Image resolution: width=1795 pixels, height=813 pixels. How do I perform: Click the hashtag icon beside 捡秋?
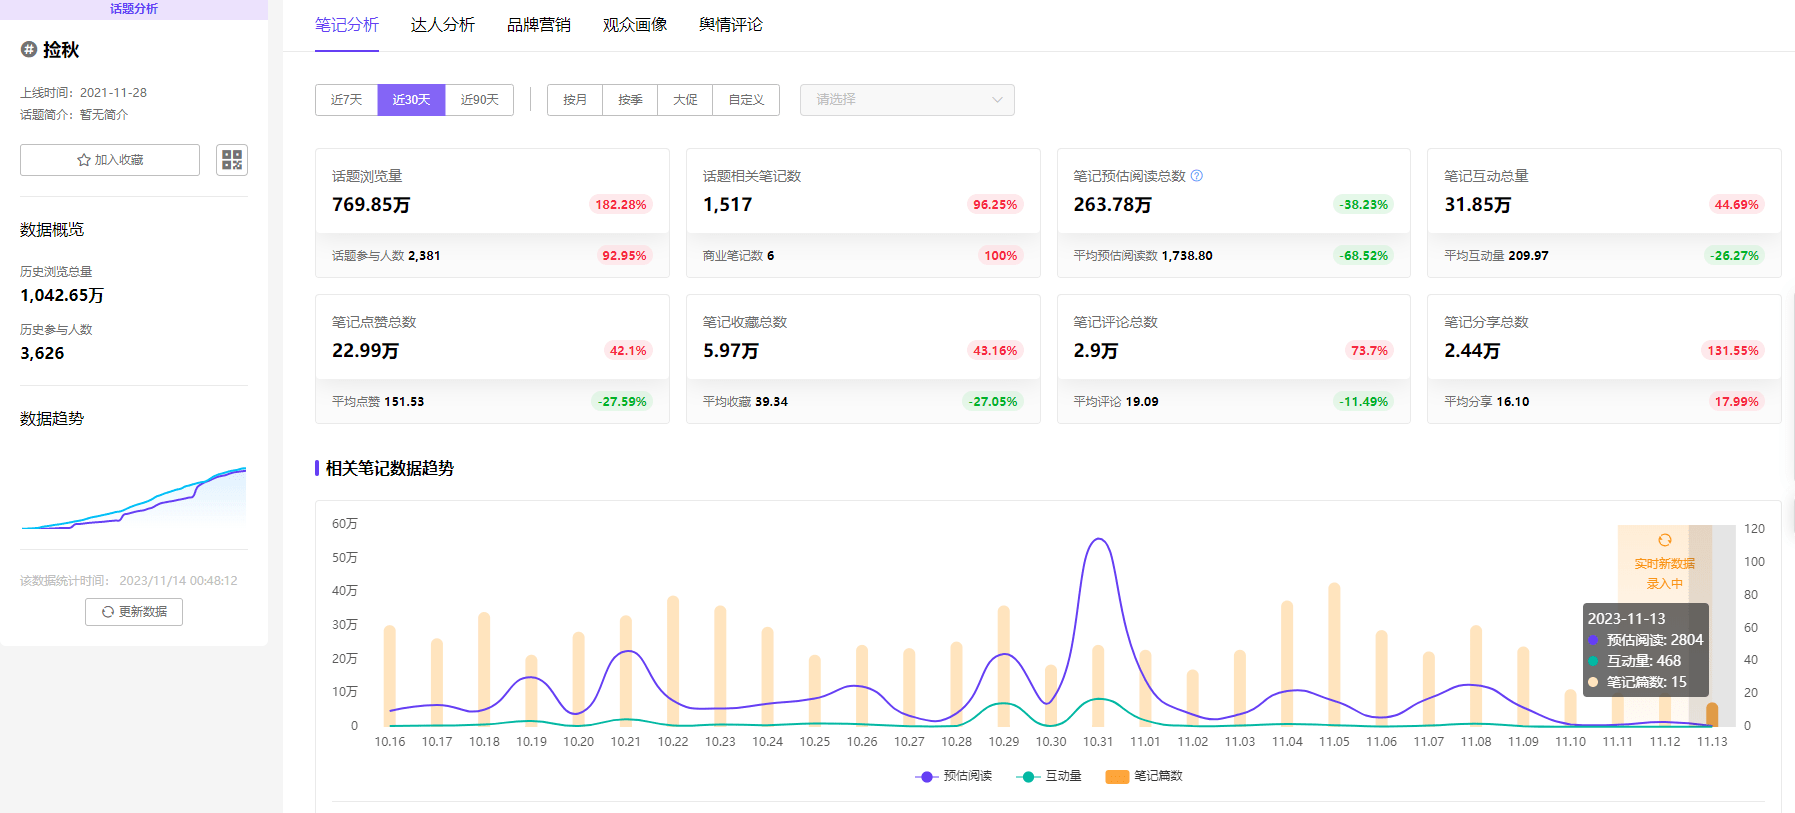tap(29, 49)
